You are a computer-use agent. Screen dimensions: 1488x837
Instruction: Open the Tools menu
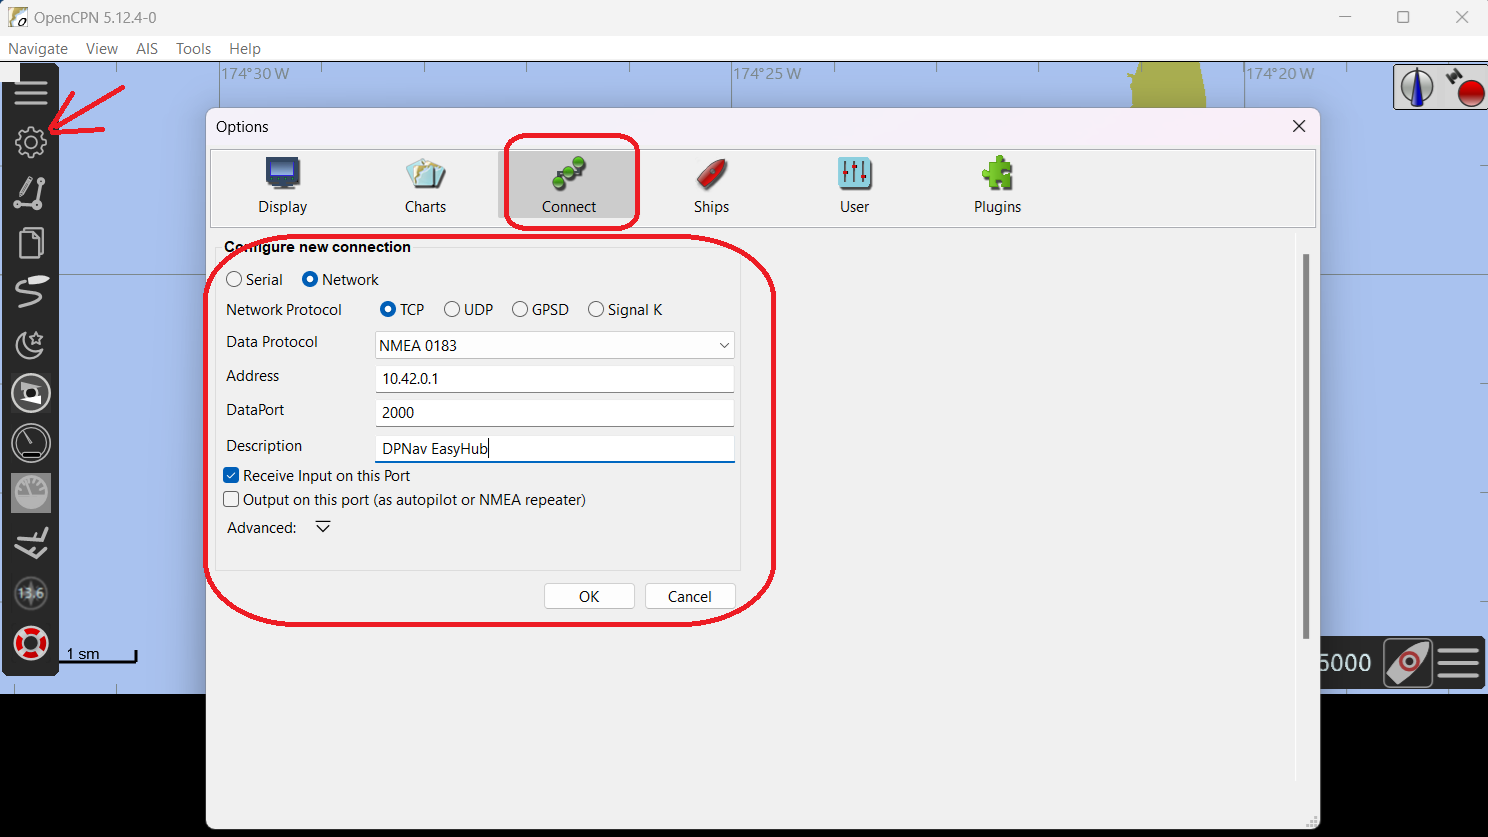pos(193,49)
